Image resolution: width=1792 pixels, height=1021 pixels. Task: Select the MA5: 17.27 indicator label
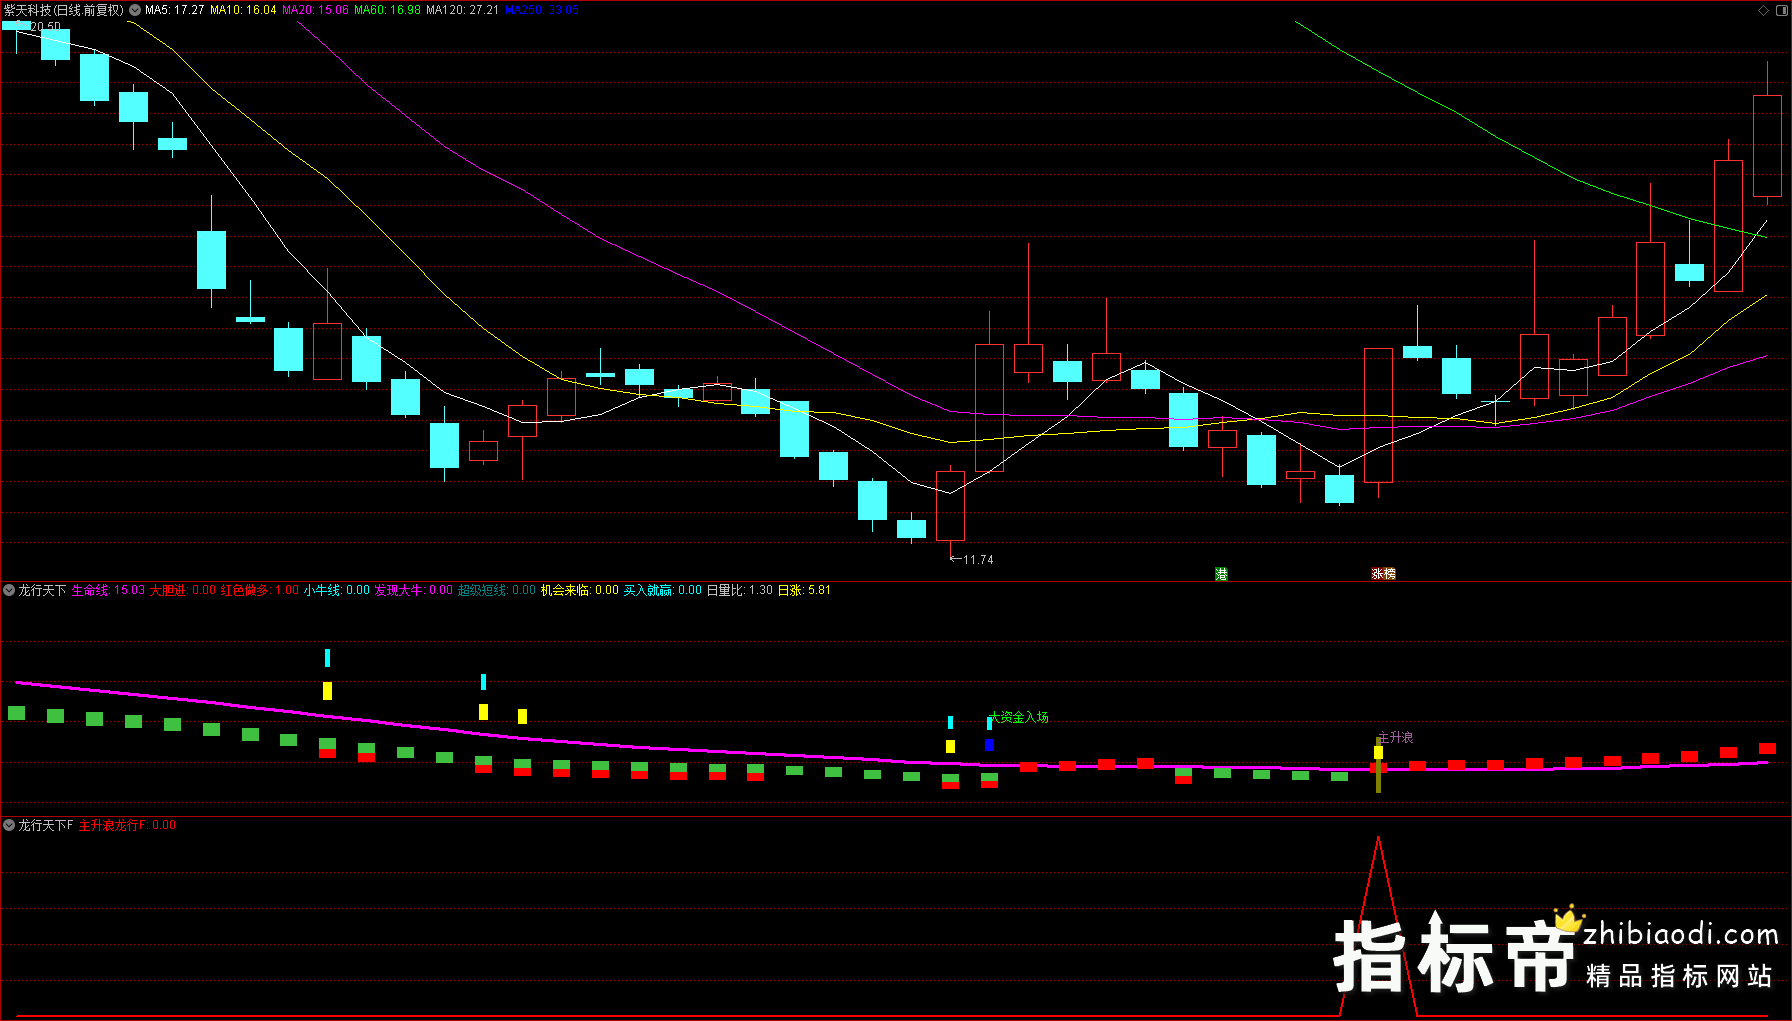[x=174, y=10]
